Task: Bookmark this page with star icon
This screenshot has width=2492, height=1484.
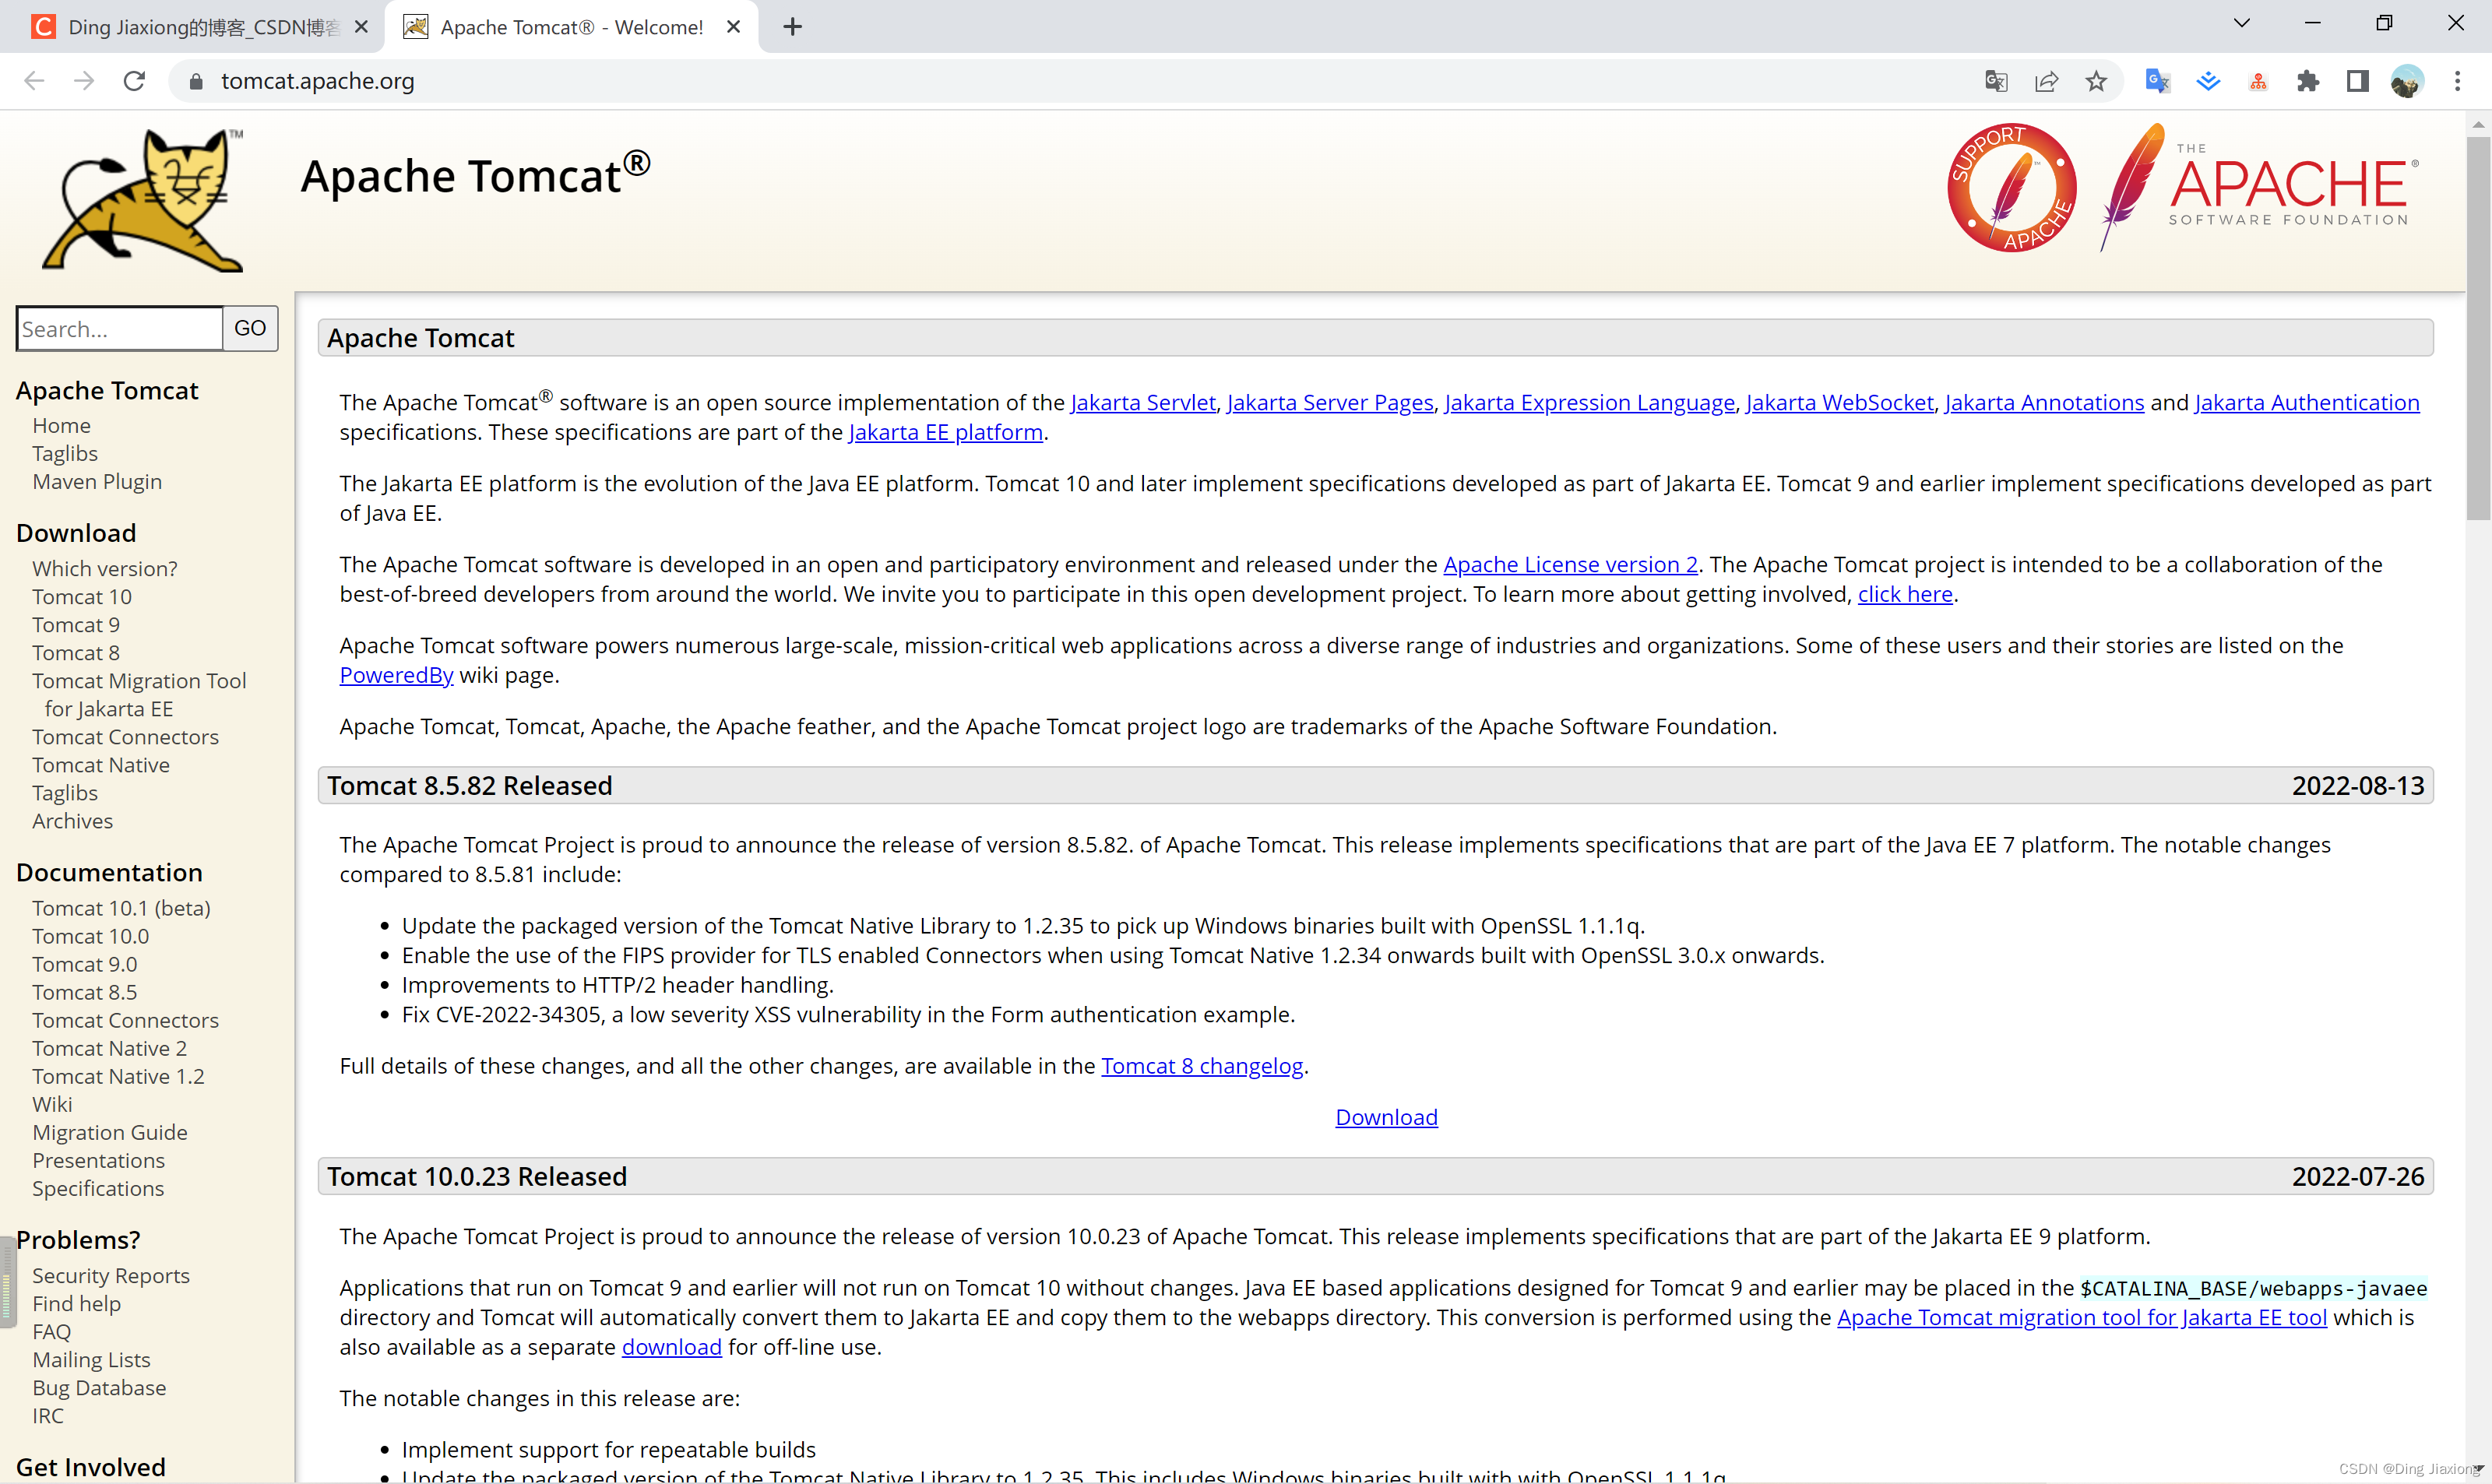Action: pyautogui.click(x=2096, y=81)
